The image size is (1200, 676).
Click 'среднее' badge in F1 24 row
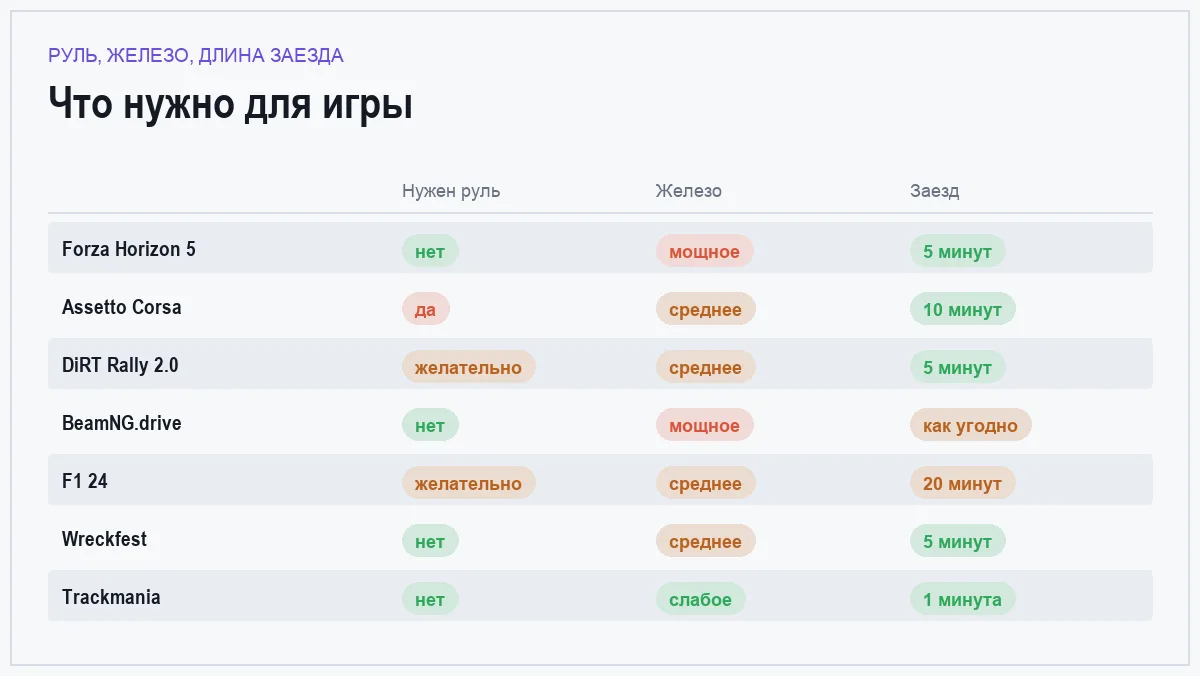coord(706,483)
